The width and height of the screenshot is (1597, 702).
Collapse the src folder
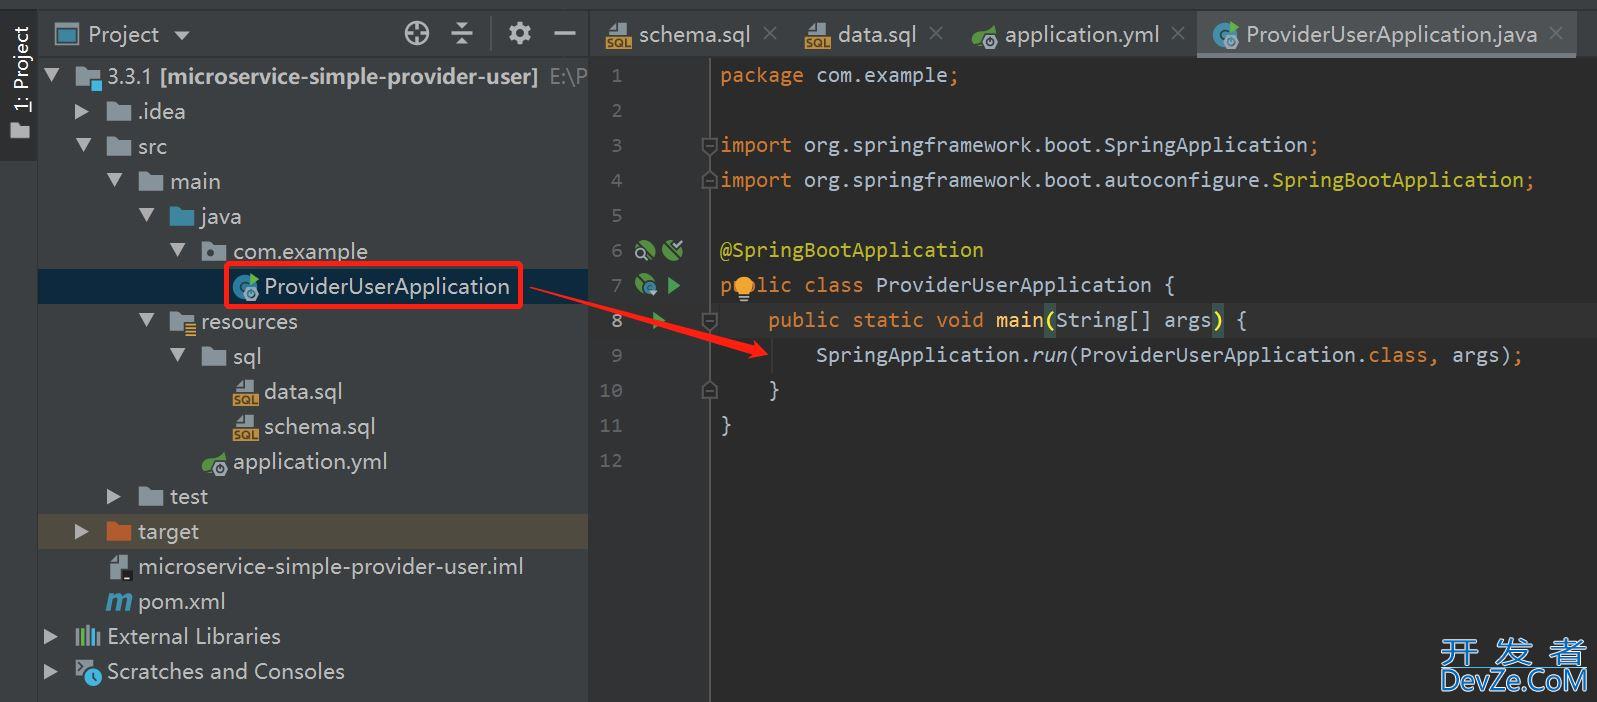(x=83, y=145)
